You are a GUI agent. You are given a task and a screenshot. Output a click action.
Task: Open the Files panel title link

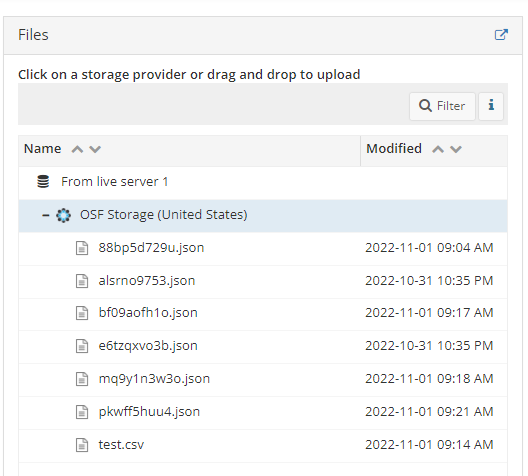point(33,35)
